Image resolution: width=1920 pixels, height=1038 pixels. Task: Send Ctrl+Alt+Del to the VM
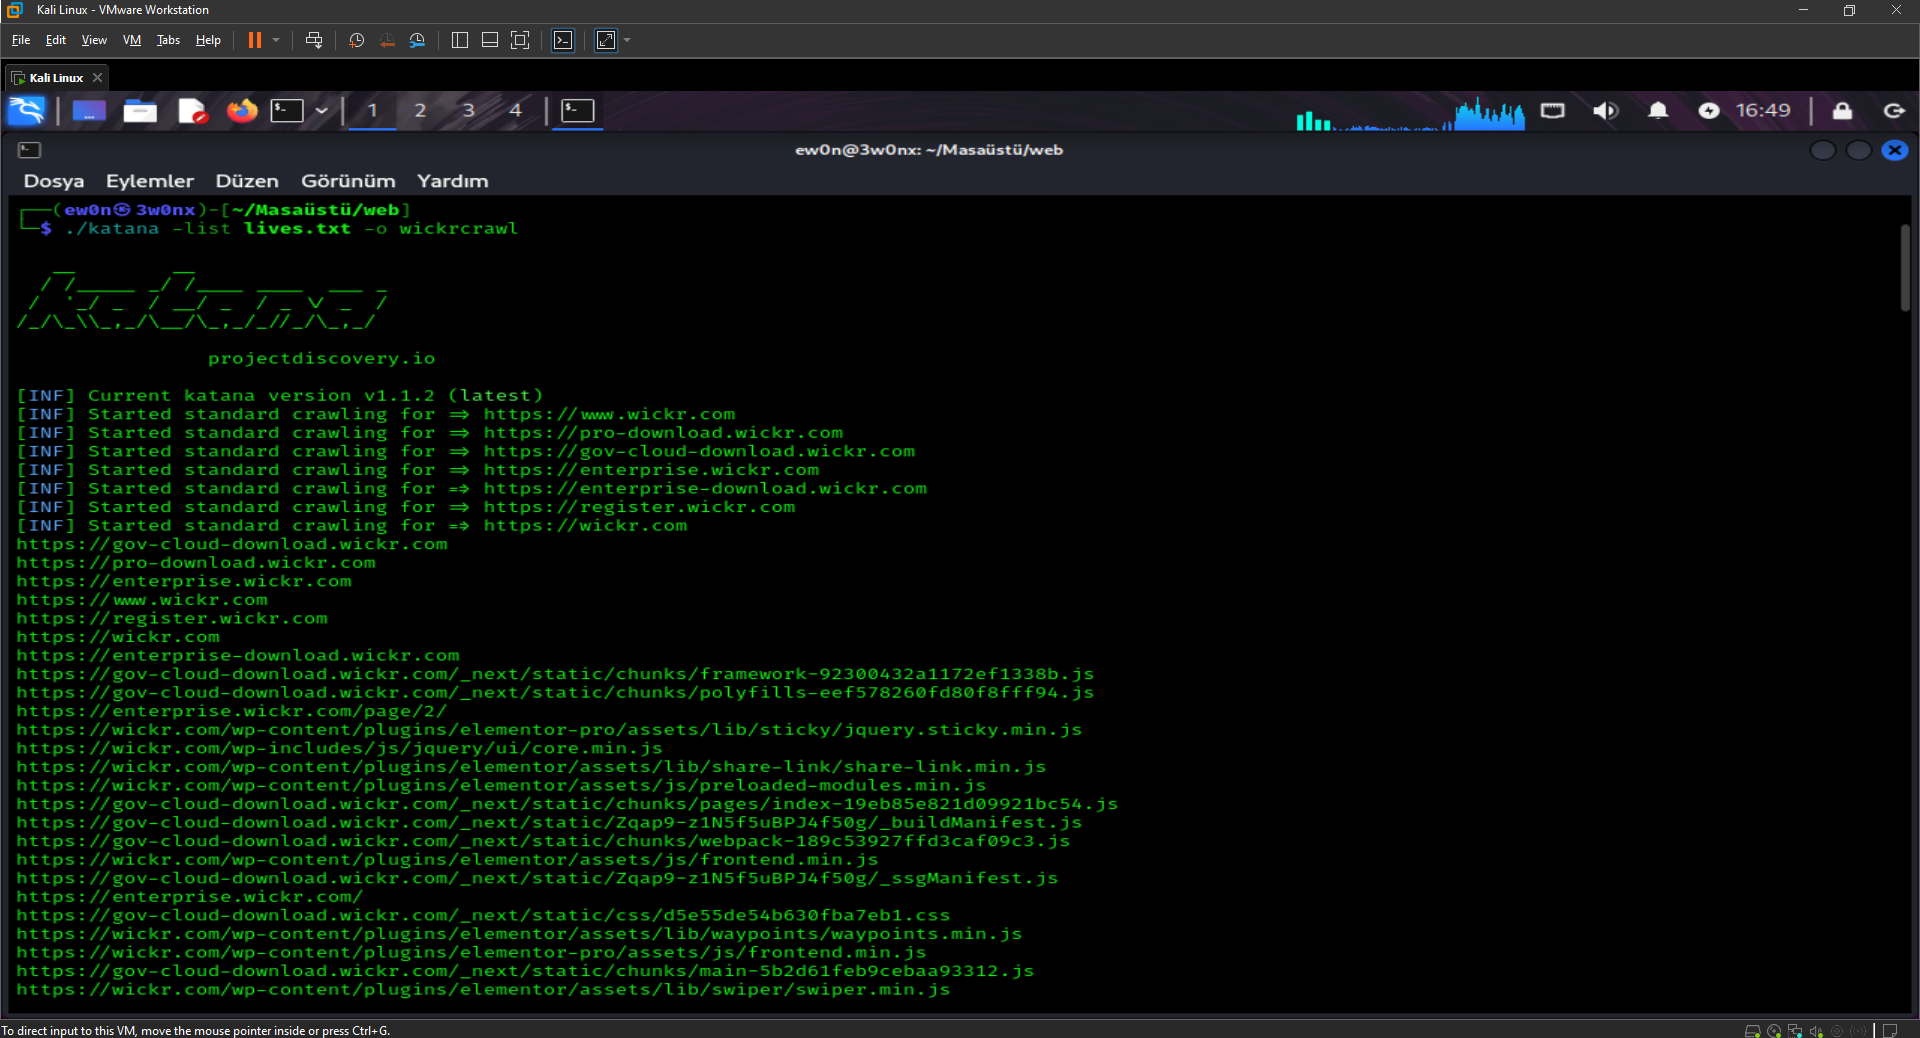click(314, 40)
